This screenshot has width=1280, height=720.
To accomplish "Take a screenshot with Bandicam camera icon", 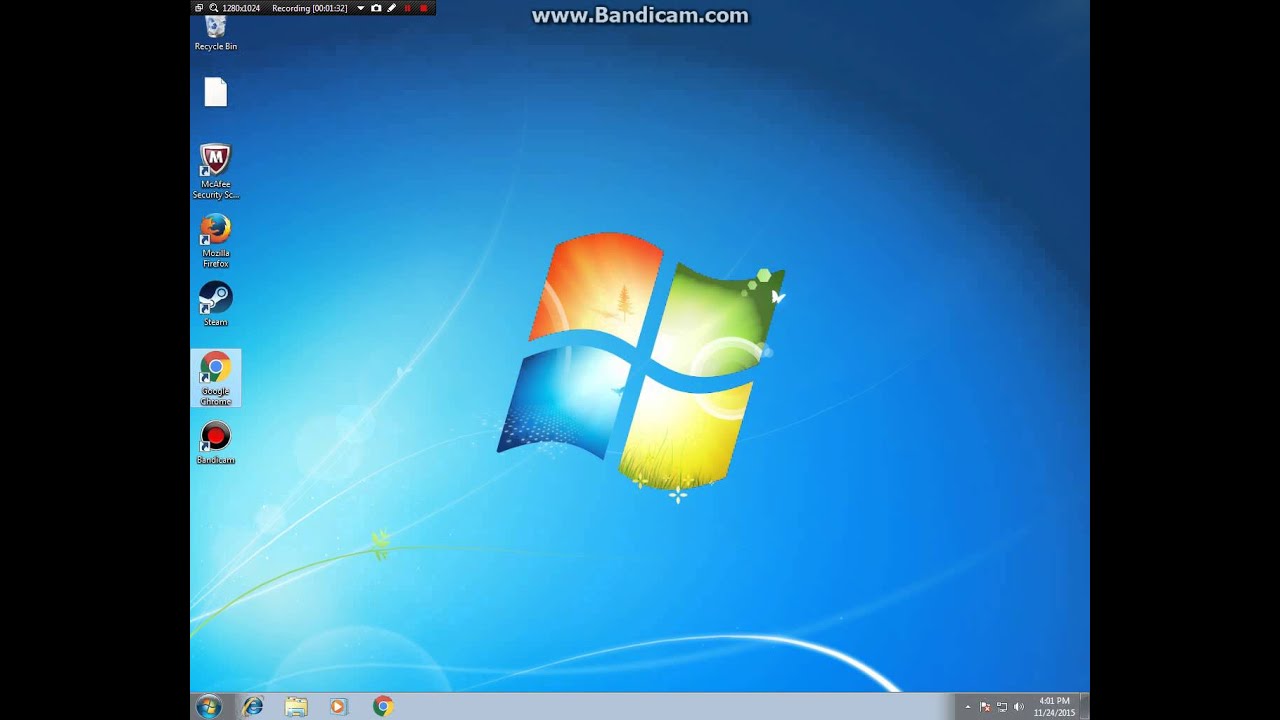I will tap(376, 8).
